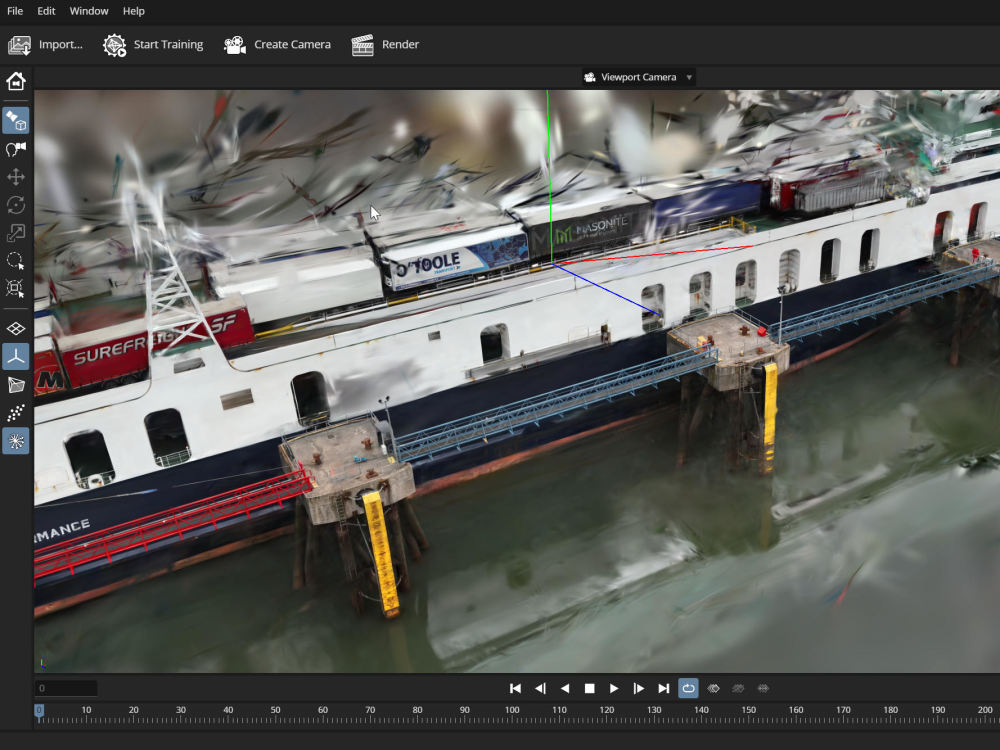Select the Move tool
Screen dimensions: 1000x750
click(x=16, y=177)
